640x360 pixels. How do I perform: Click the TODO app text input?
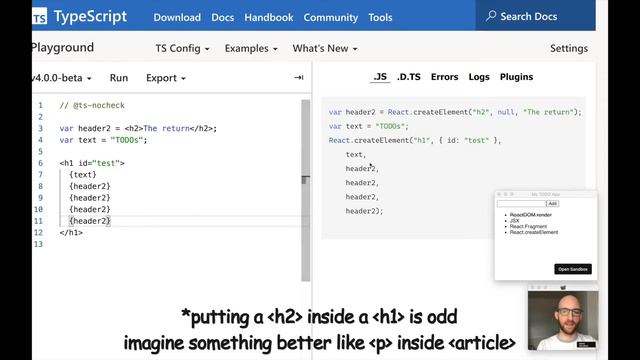(x=521, y=203)
